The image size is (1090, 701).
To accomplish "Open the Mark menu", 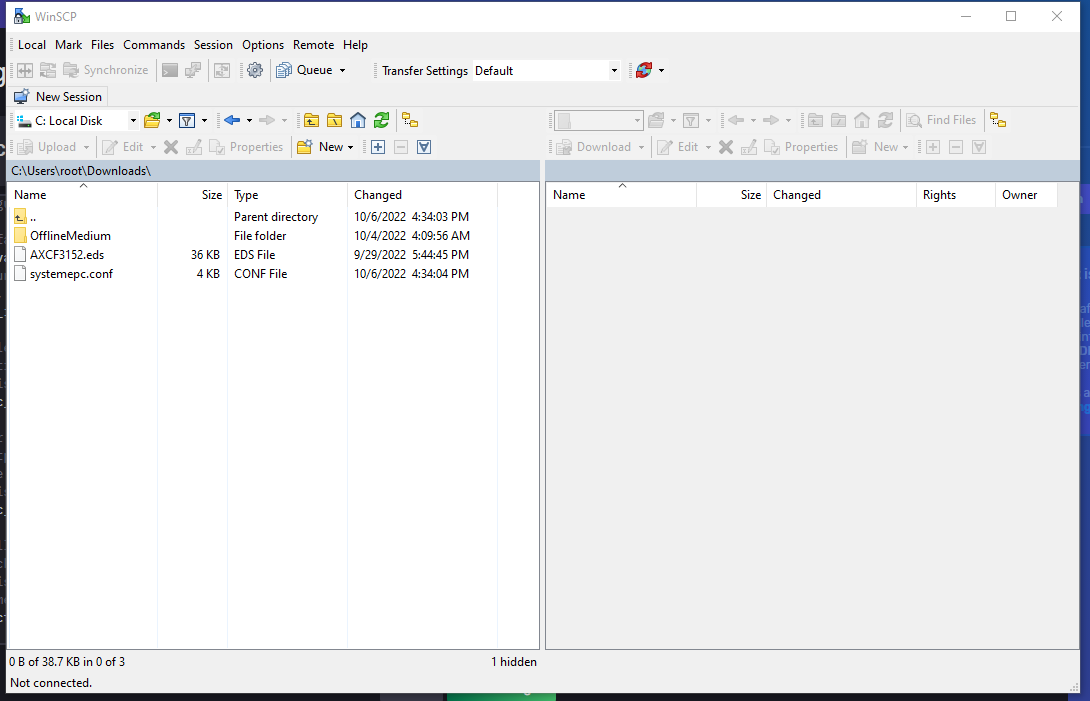I will pyautogui.click(x=69, y=45).
